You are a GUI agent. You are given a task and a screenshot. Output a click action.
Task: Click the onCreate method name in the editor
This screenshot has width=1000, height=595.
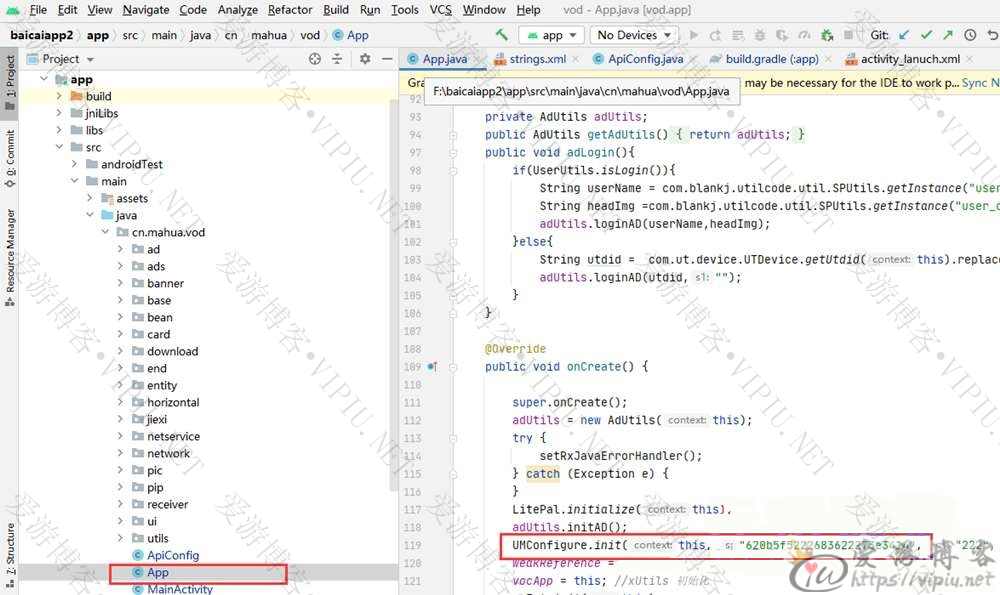coord(593,367)
